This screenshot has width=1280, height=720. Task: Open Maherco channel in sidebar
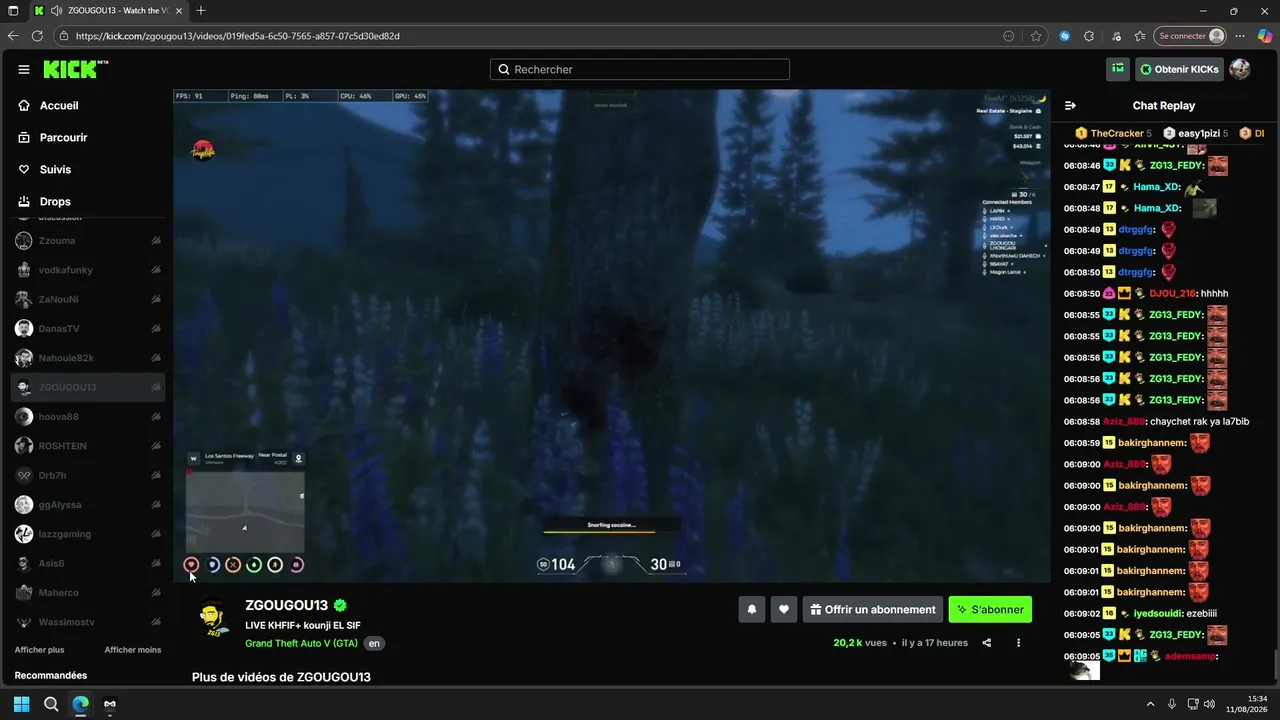(x=88, y=593)
